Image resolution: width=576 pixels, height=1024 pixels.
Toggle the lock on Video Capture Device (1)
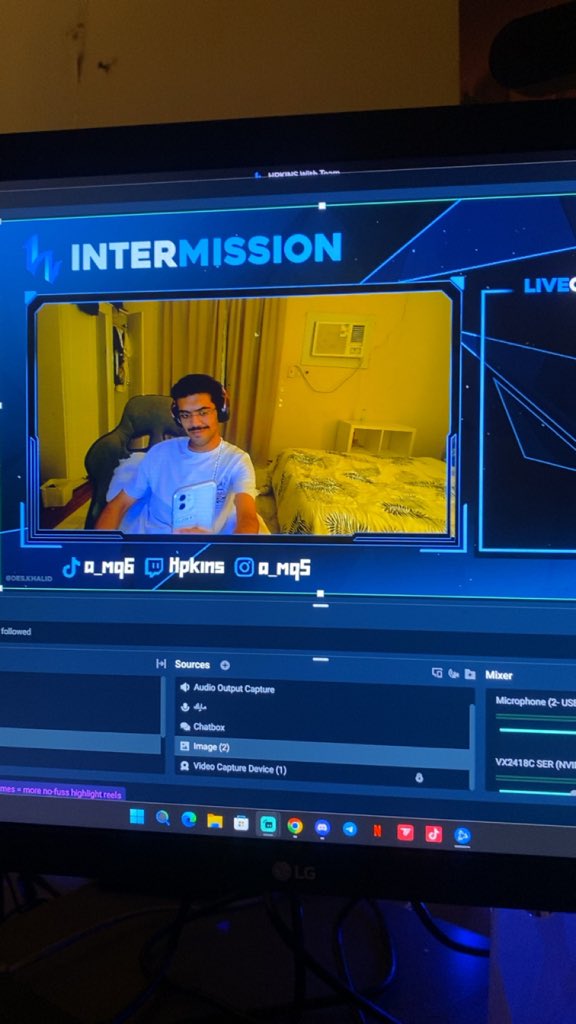pos(419,777)
